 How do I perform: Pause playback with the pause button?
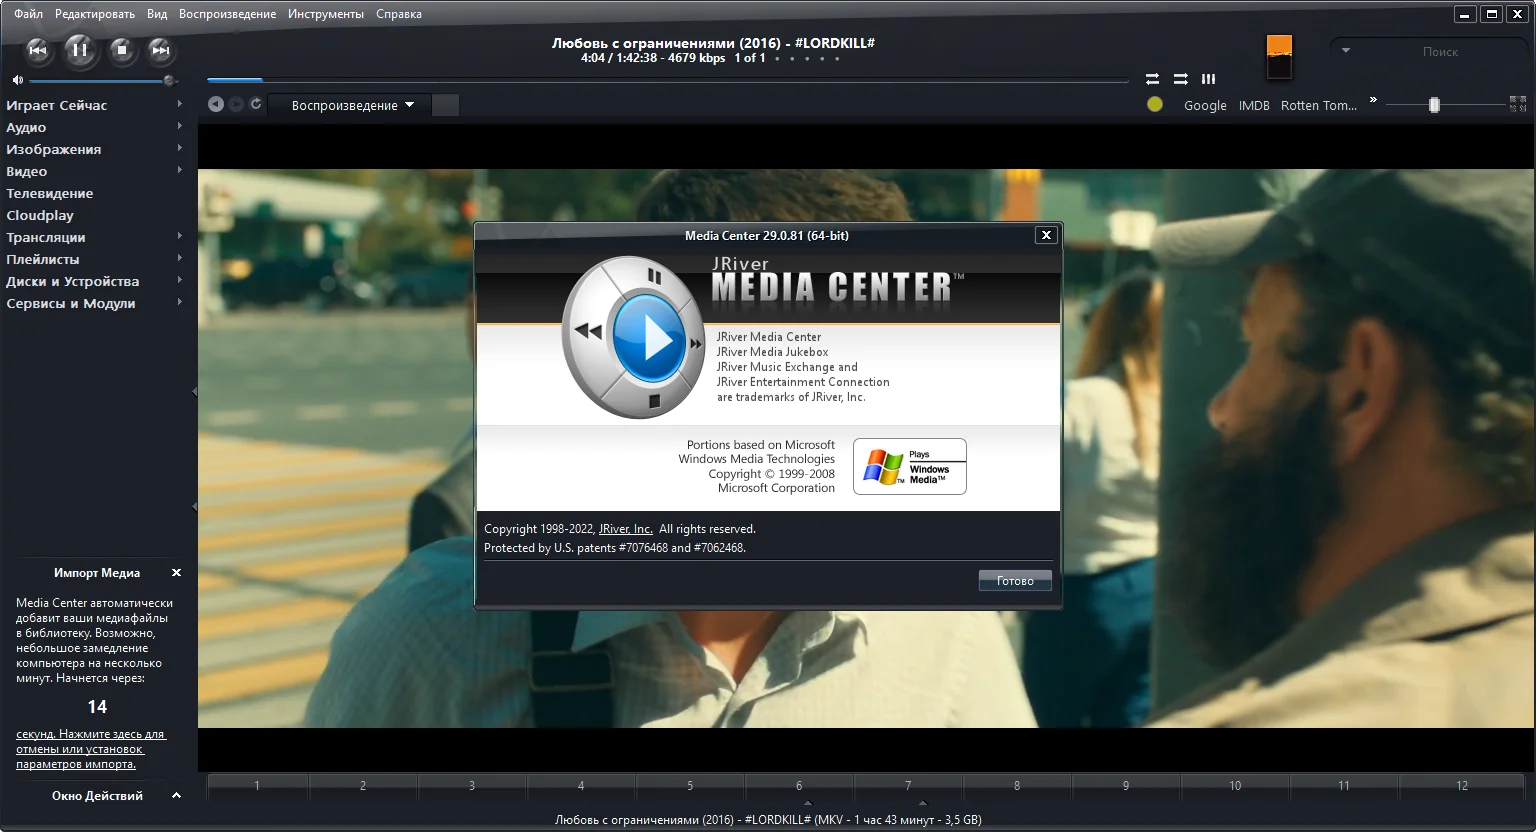click(80, 49)
